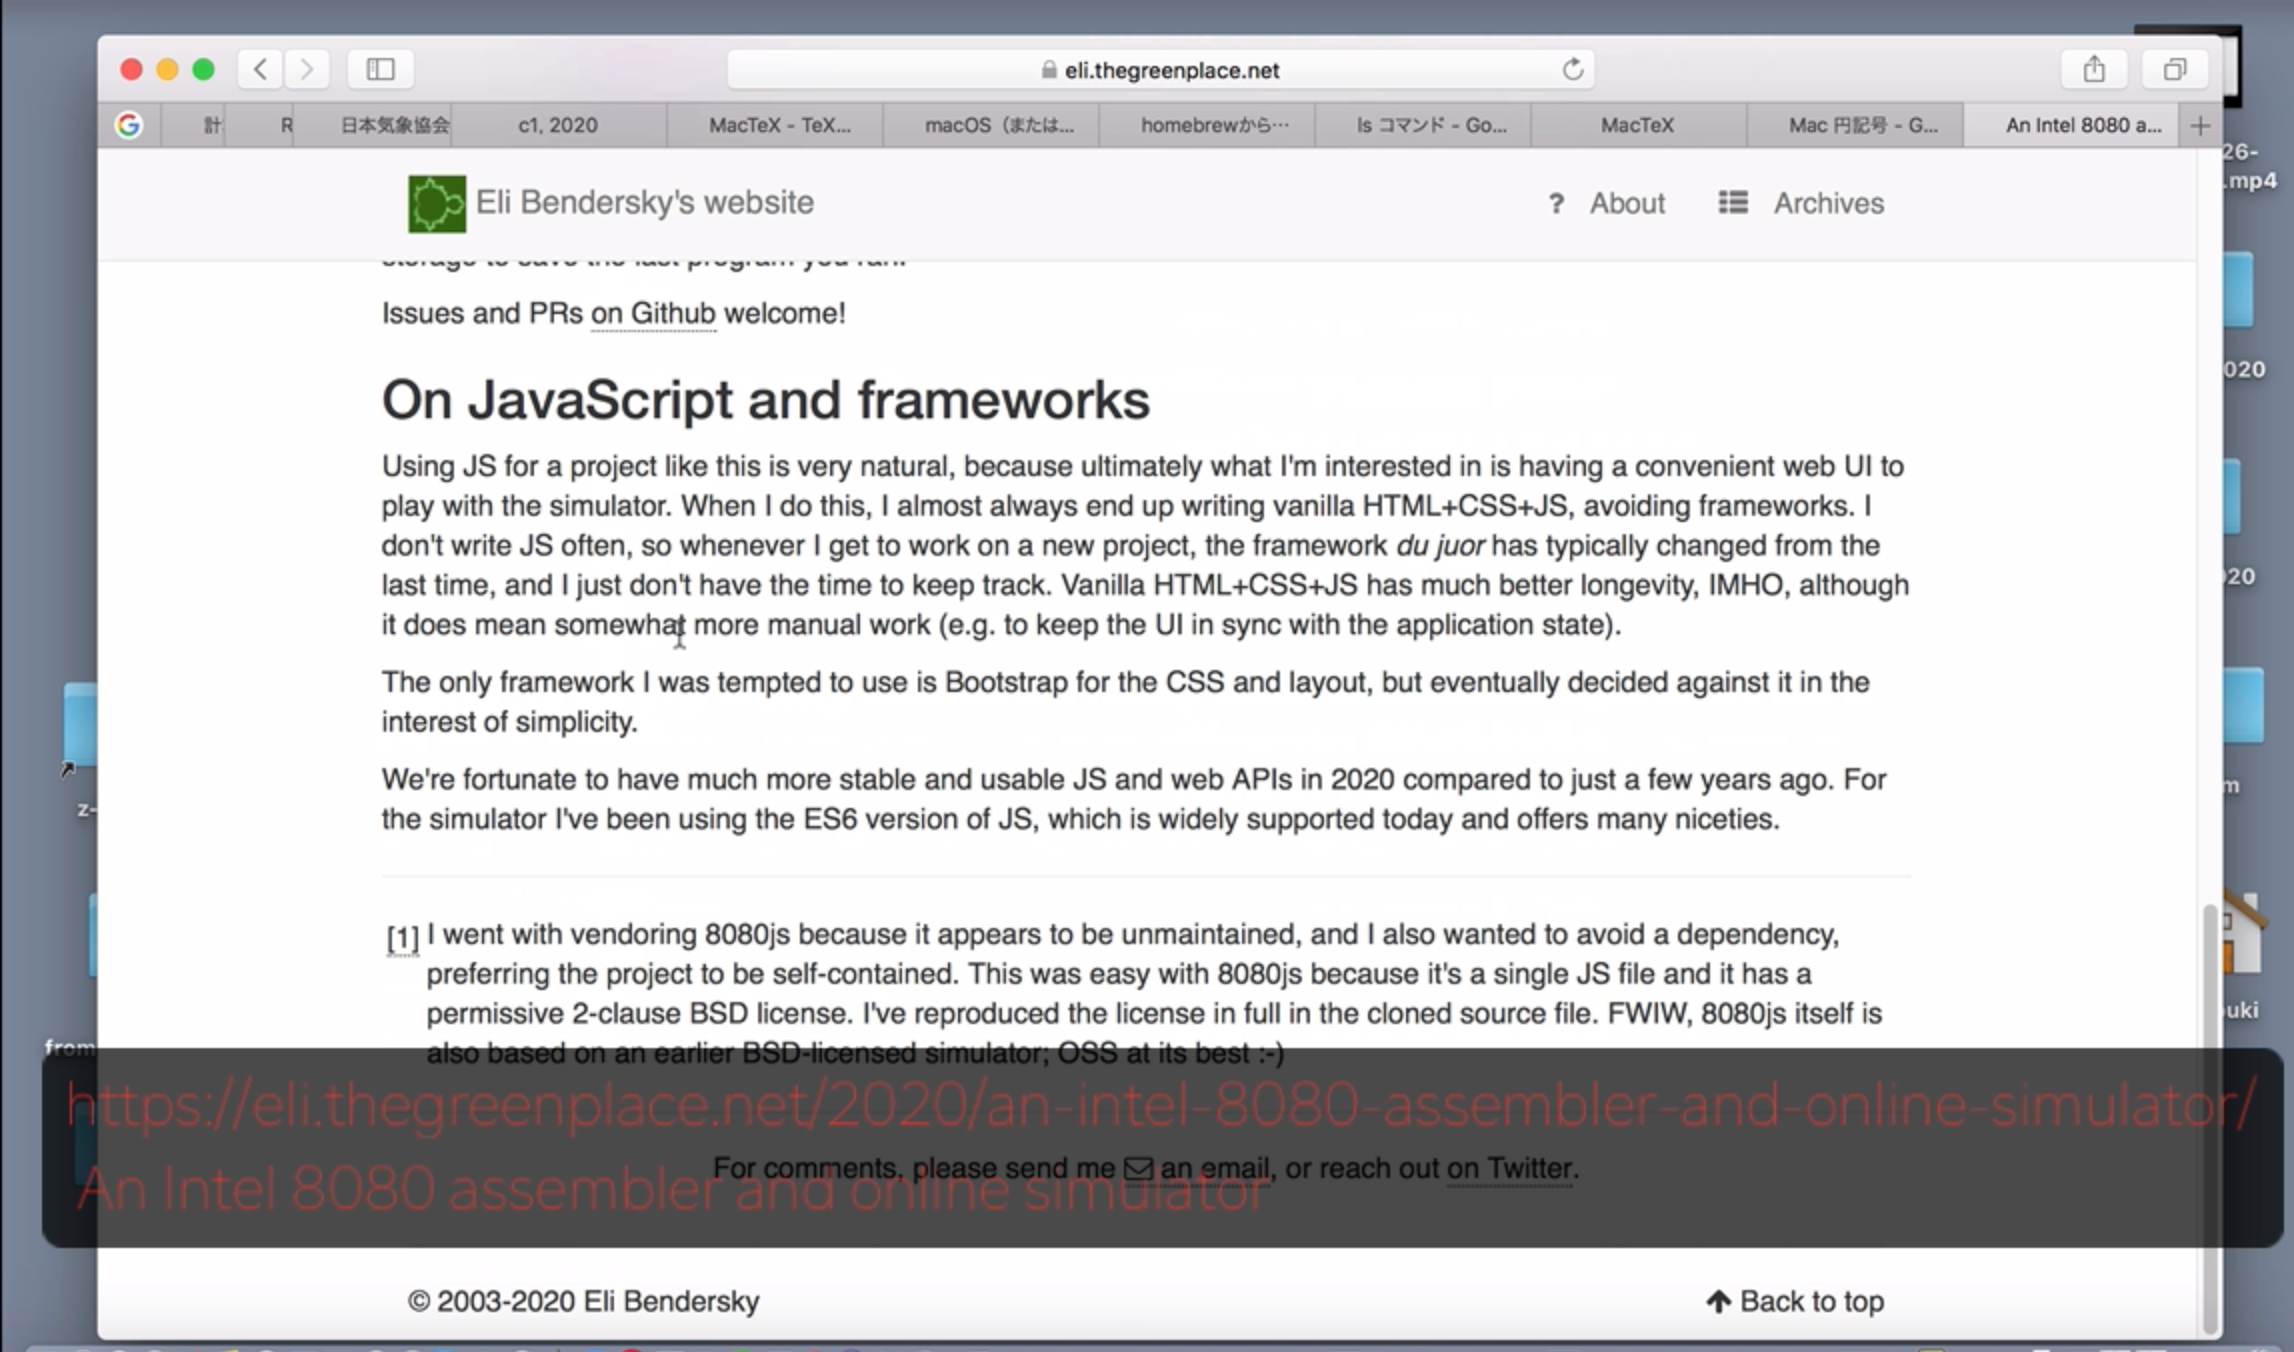Open the About page link
Image resolution: width=2294 pixels, height=1352 pixels.
coord(1627,204)
